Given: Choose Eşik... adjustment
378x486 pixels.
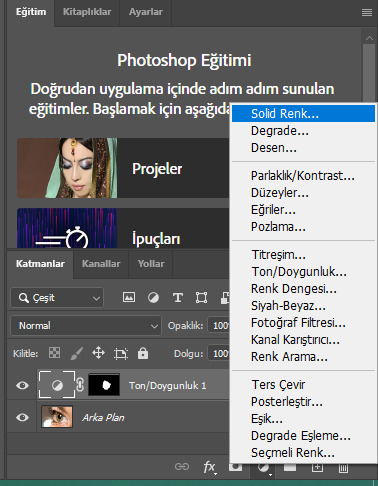Looking at the screenshot, I should pyautogui.click(x=303, y=419).
